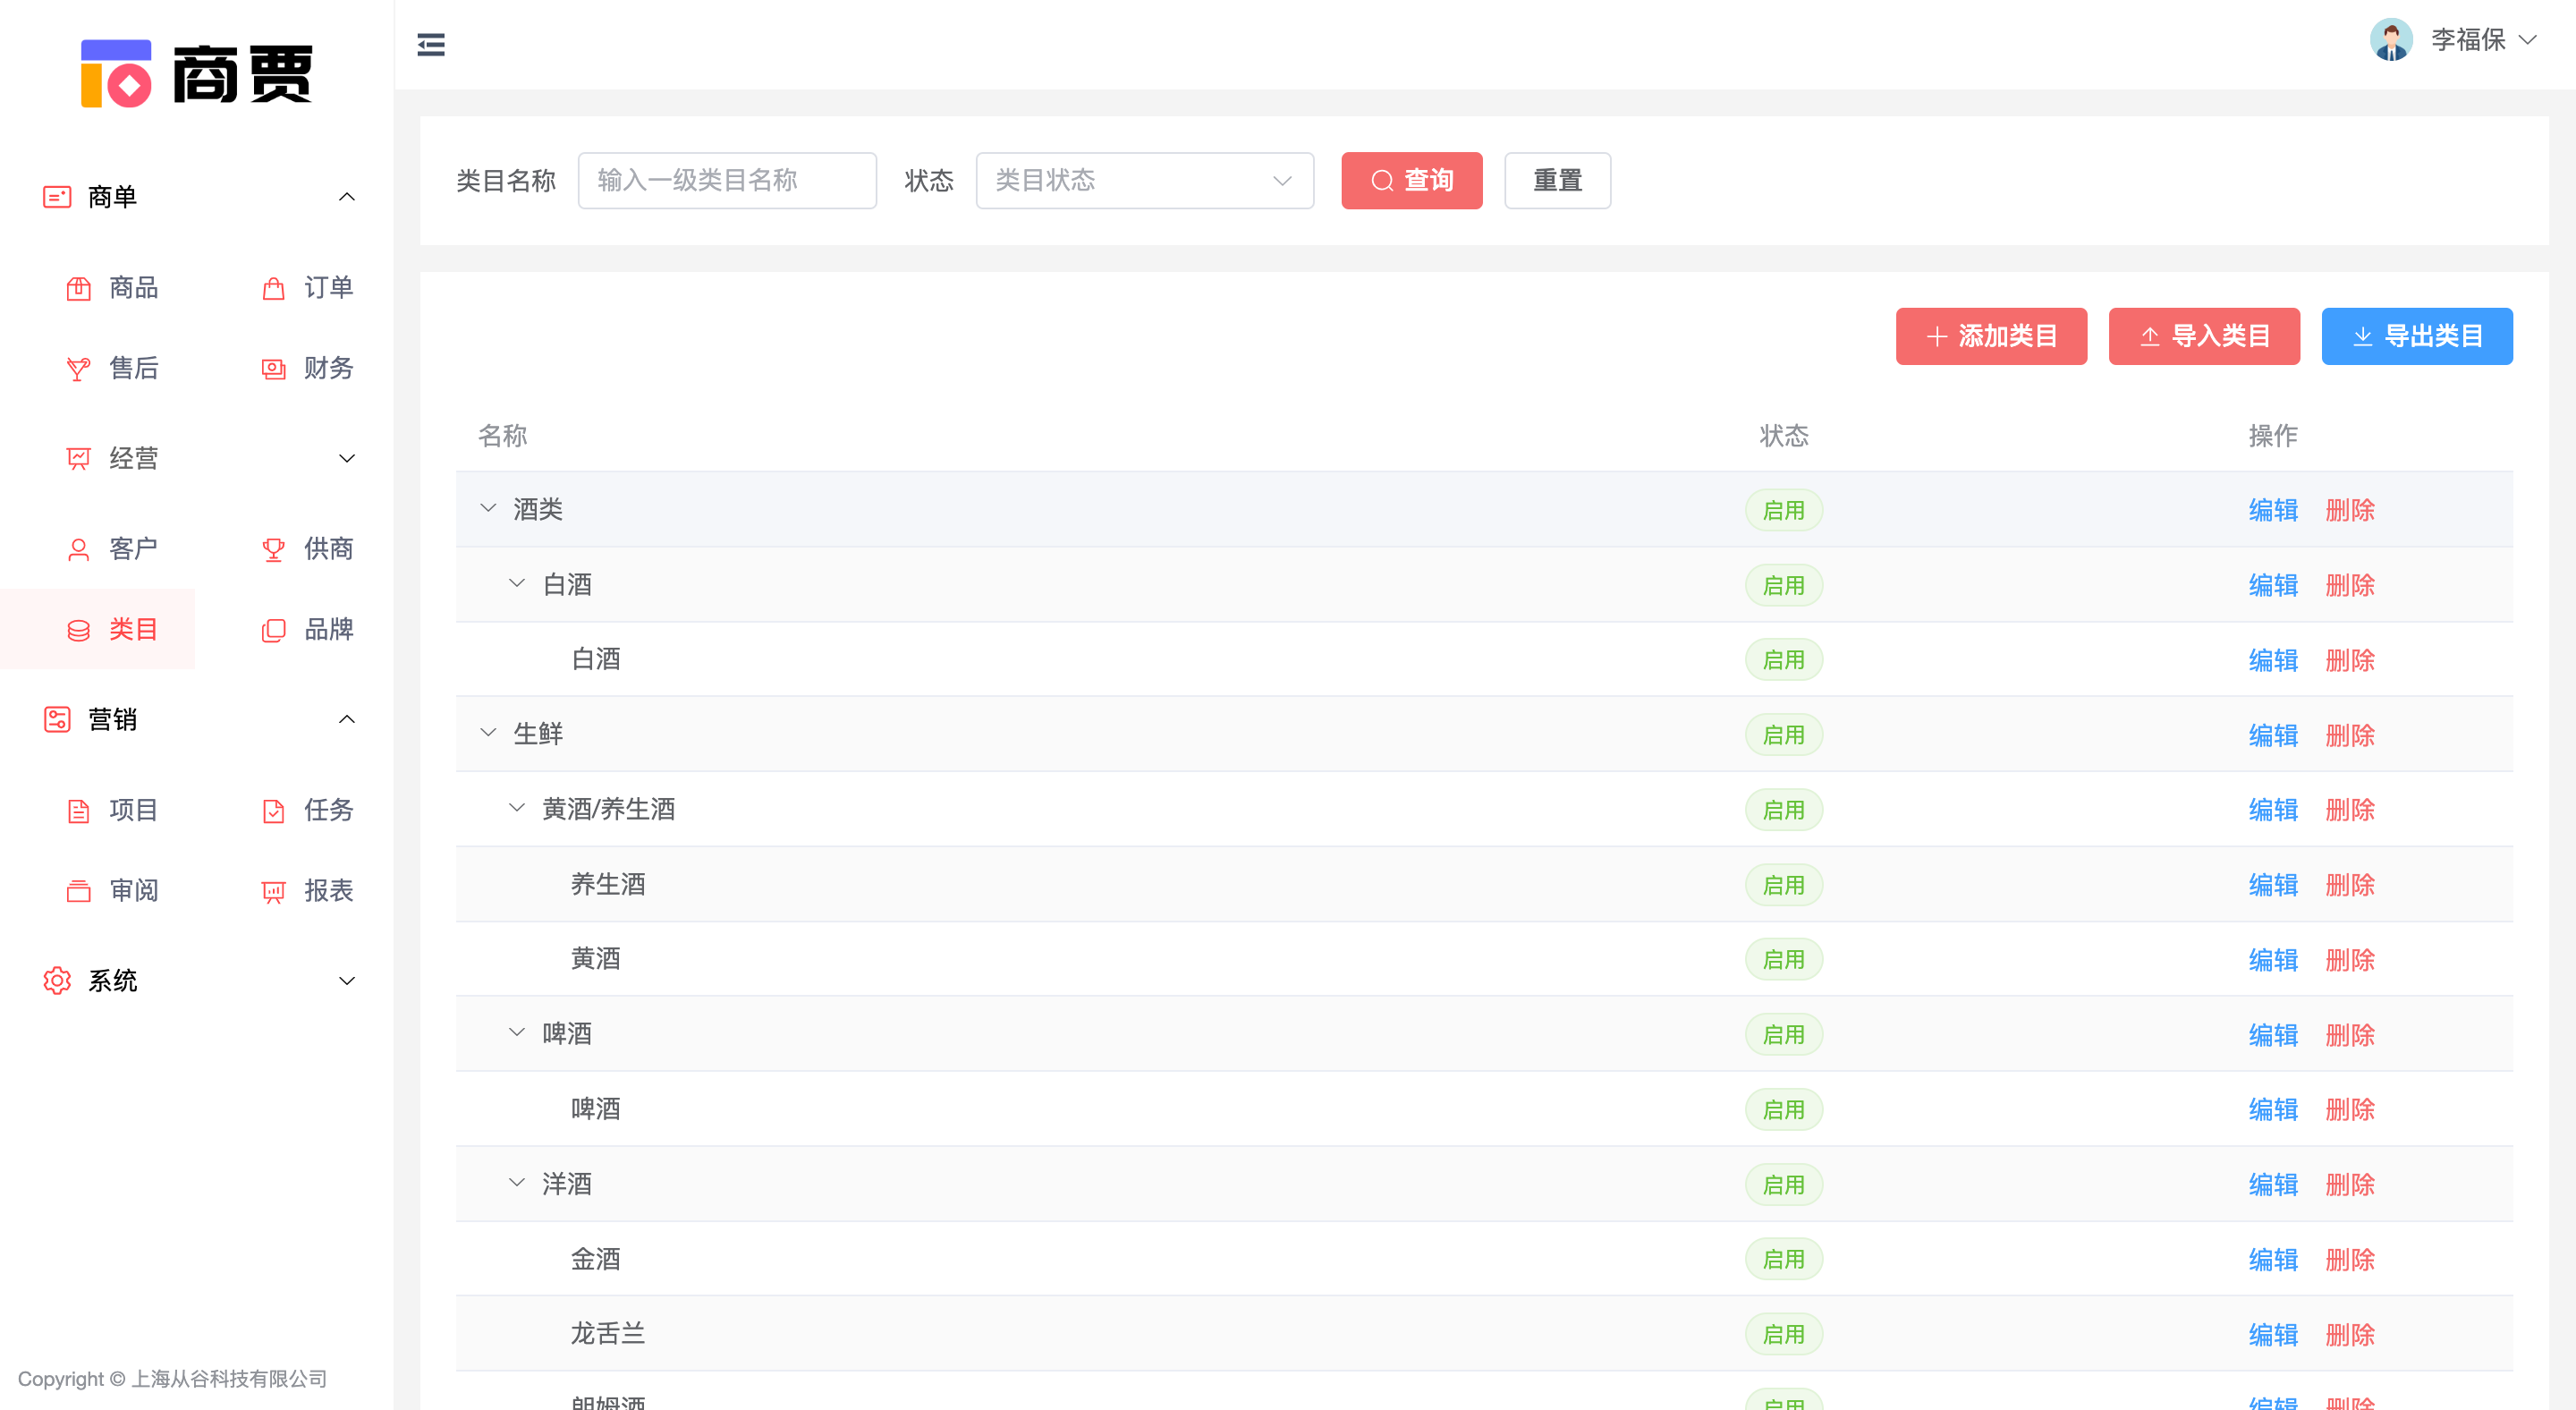The width and height of the screenshot is (2576, 1410).
Task: Open the 品牌 brand icon
Action: click(x=273, y=630)
